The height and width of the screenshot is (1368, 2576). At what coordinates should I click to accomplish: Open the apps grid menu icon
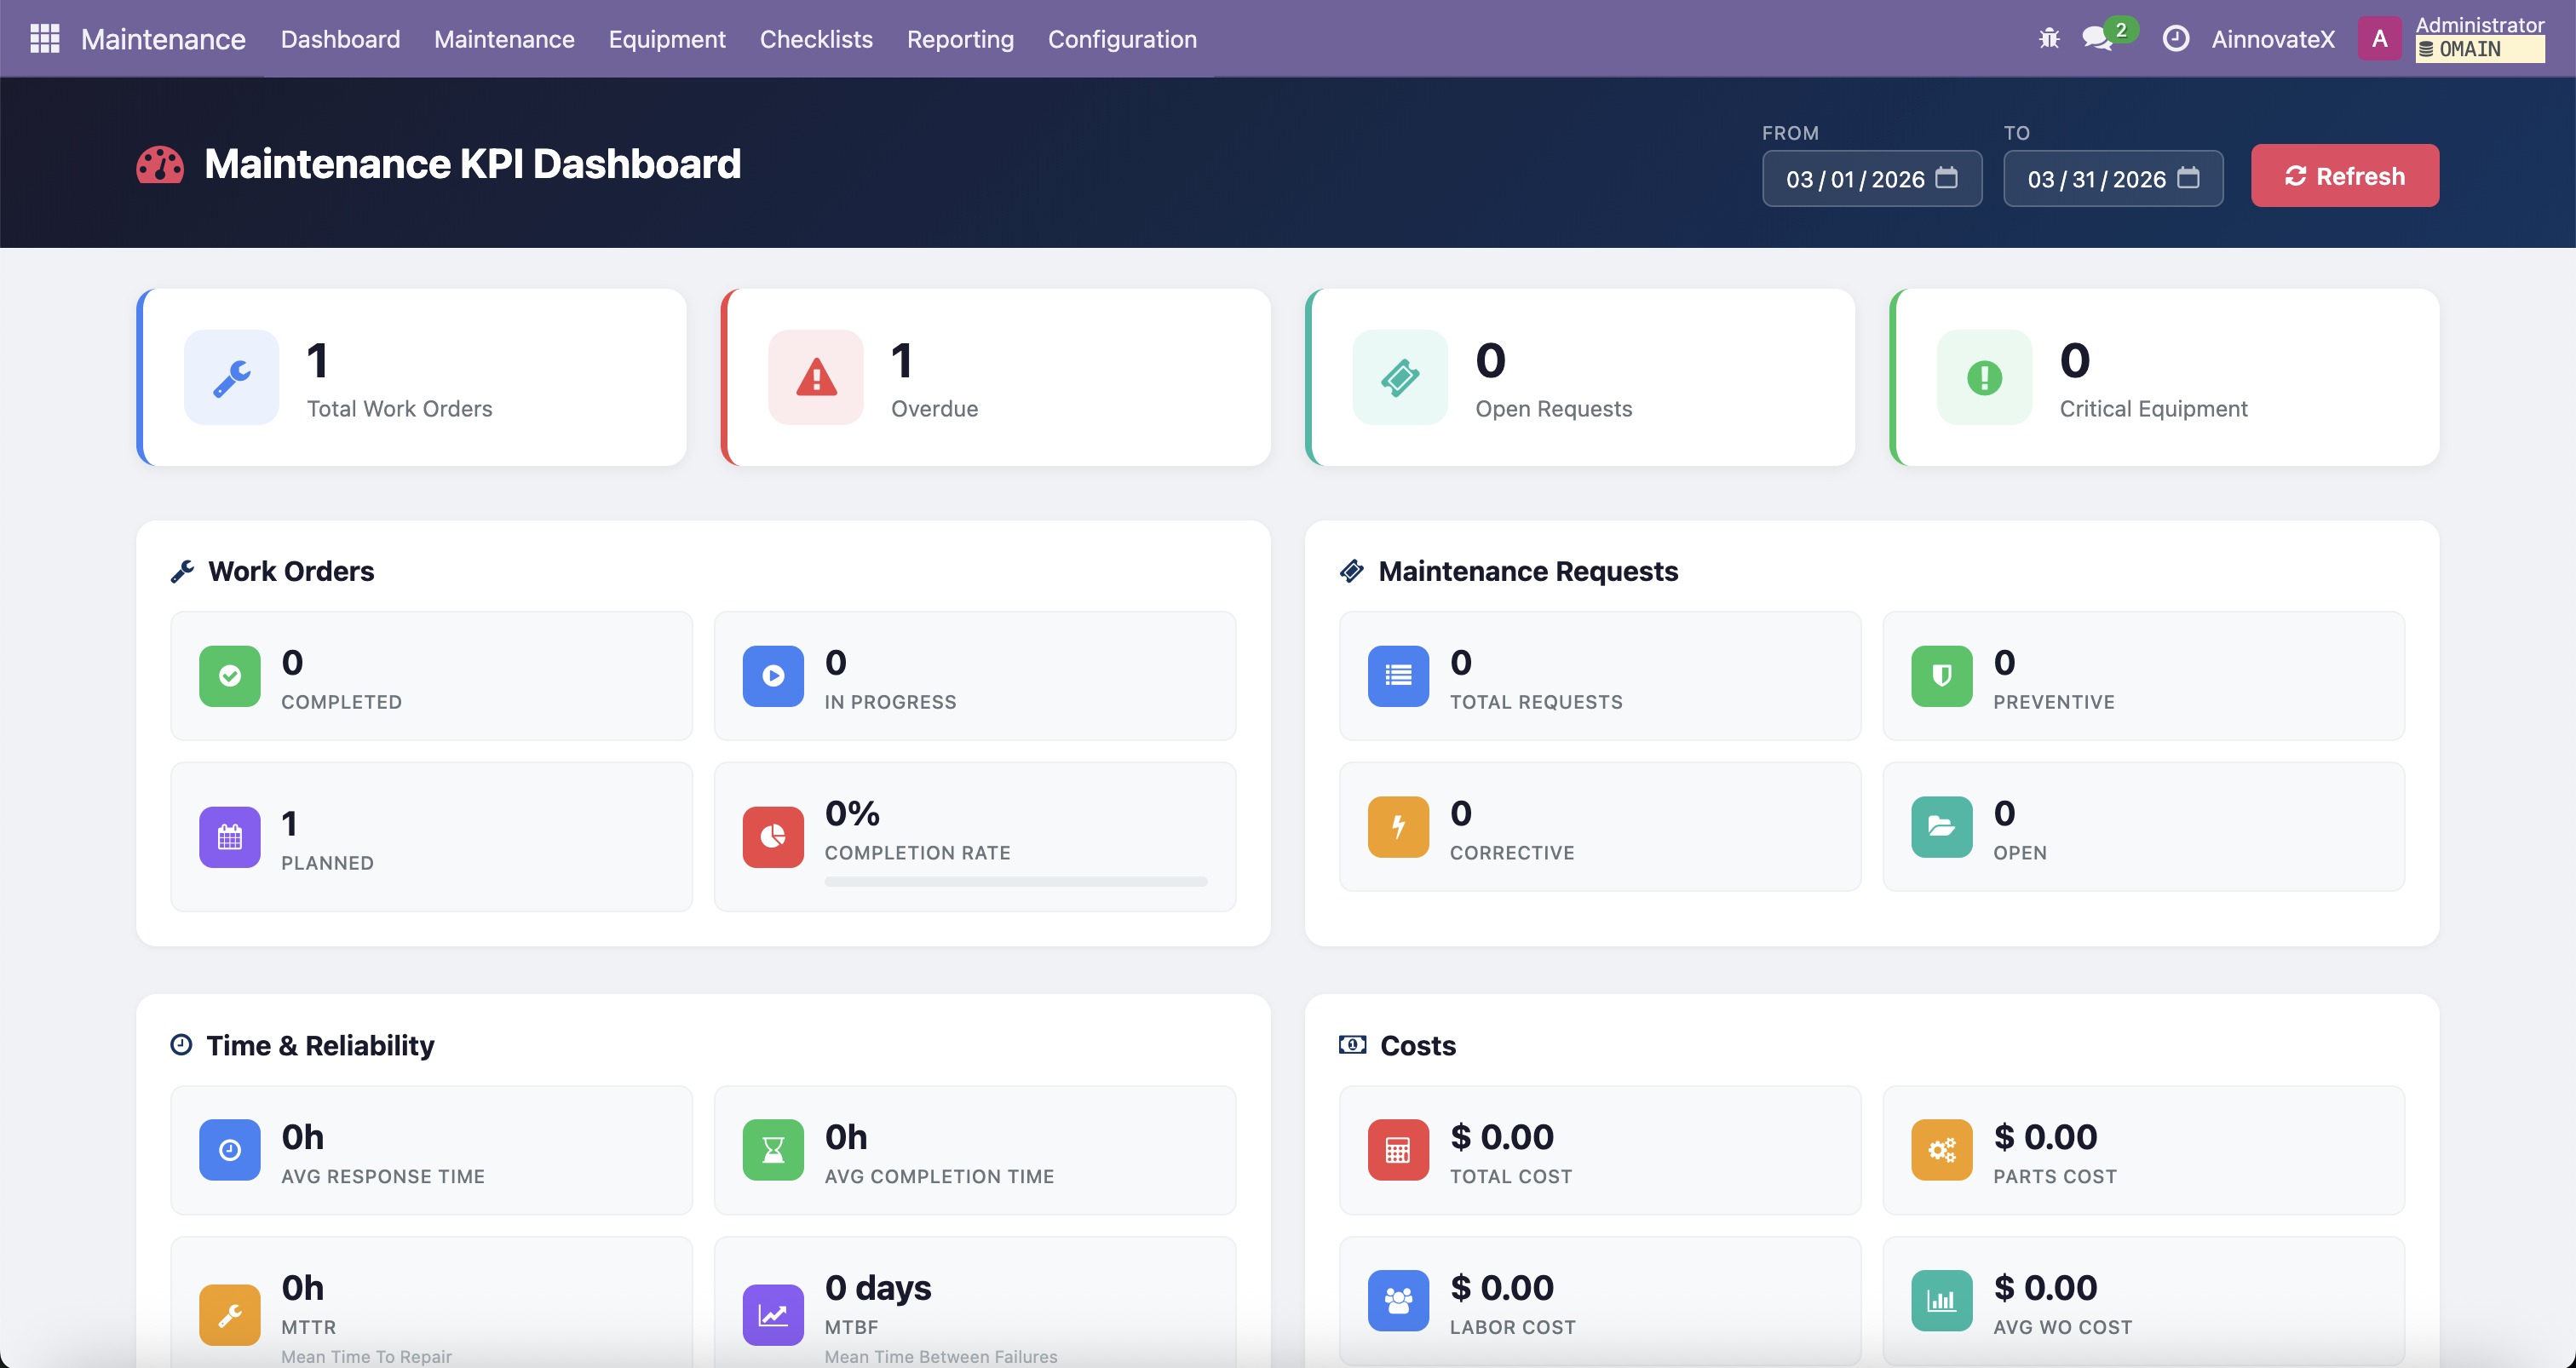(45, 39)
